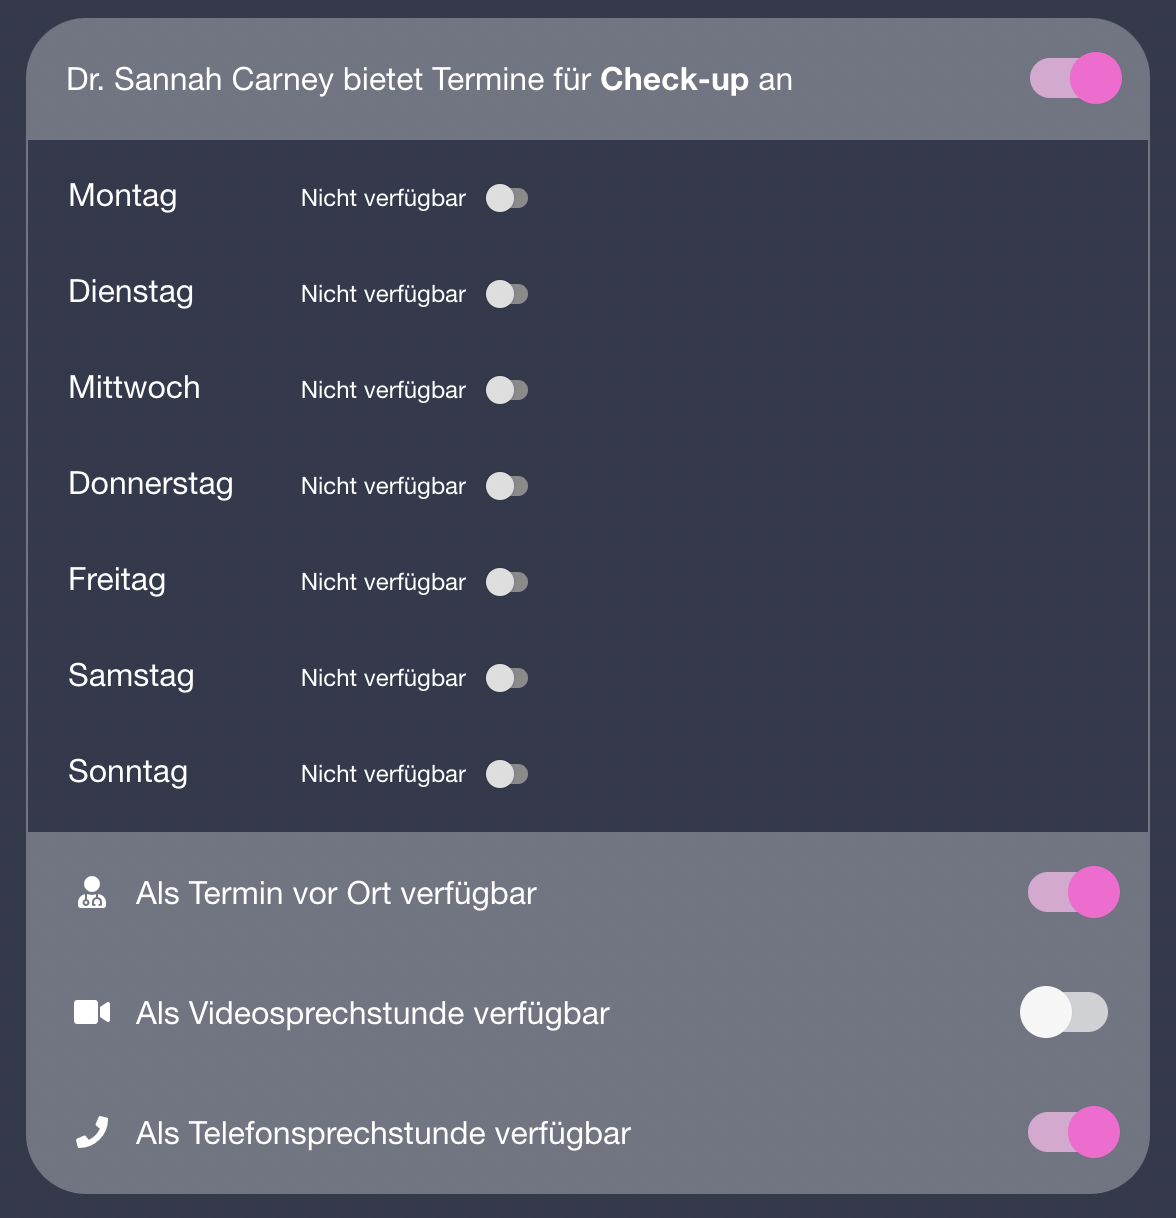Click the doctor icon beside Termin vor Ort

click(x=92, y=892)
